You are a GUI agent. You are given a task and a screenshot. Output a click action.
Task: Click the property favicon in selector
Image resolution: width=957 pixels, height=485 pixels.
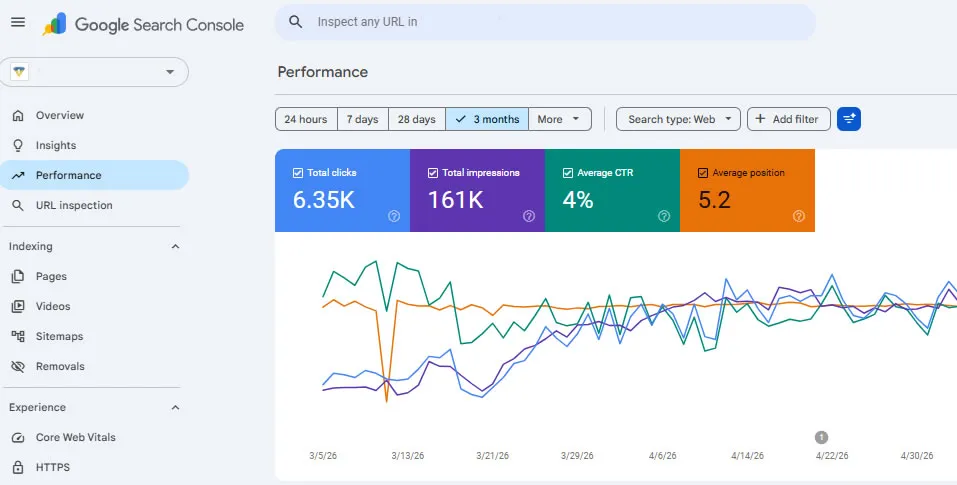(19, 72)
